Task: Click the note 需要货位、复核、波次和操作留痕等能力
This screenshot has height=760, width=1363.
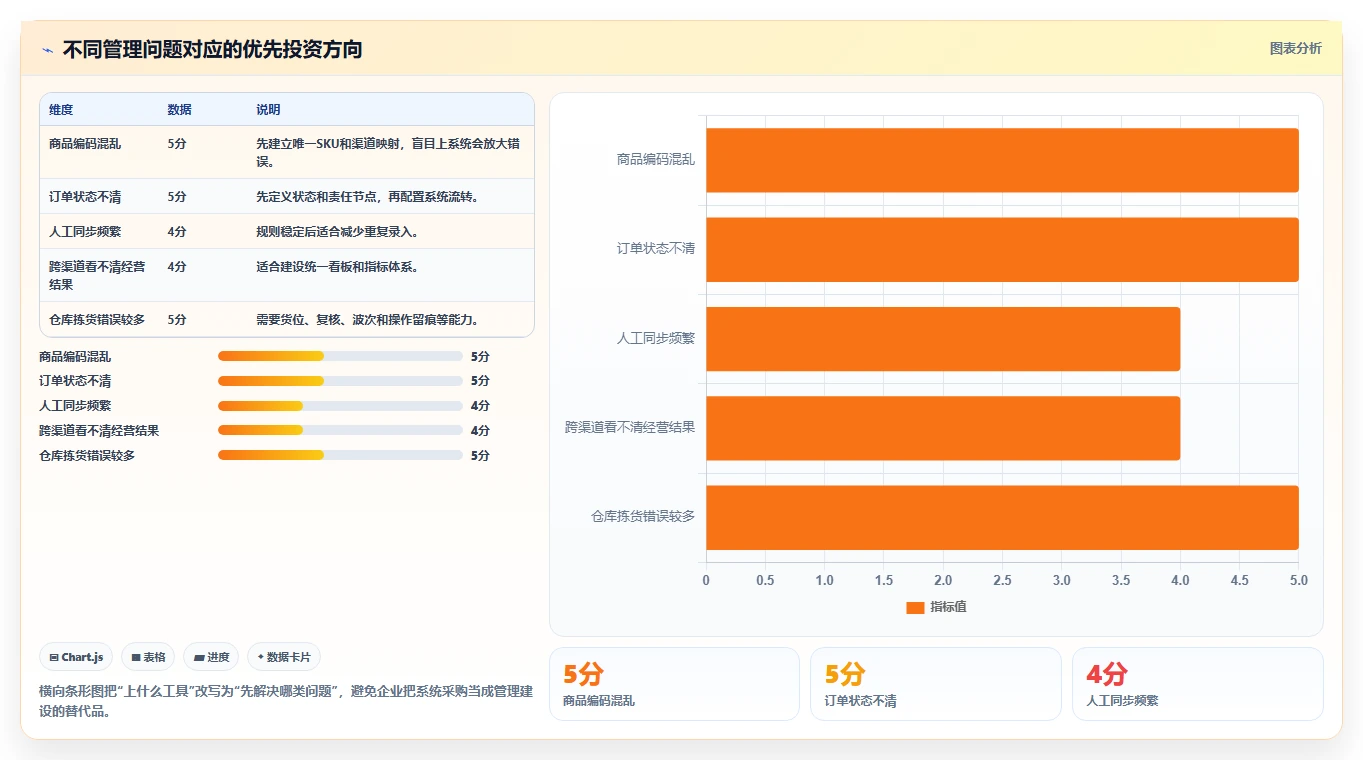Action: (367, 320)
